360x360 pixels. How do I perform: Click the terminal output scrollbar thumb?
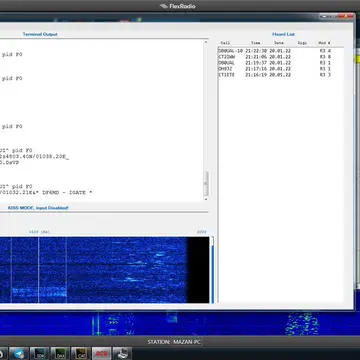click(x=206, y=183)
